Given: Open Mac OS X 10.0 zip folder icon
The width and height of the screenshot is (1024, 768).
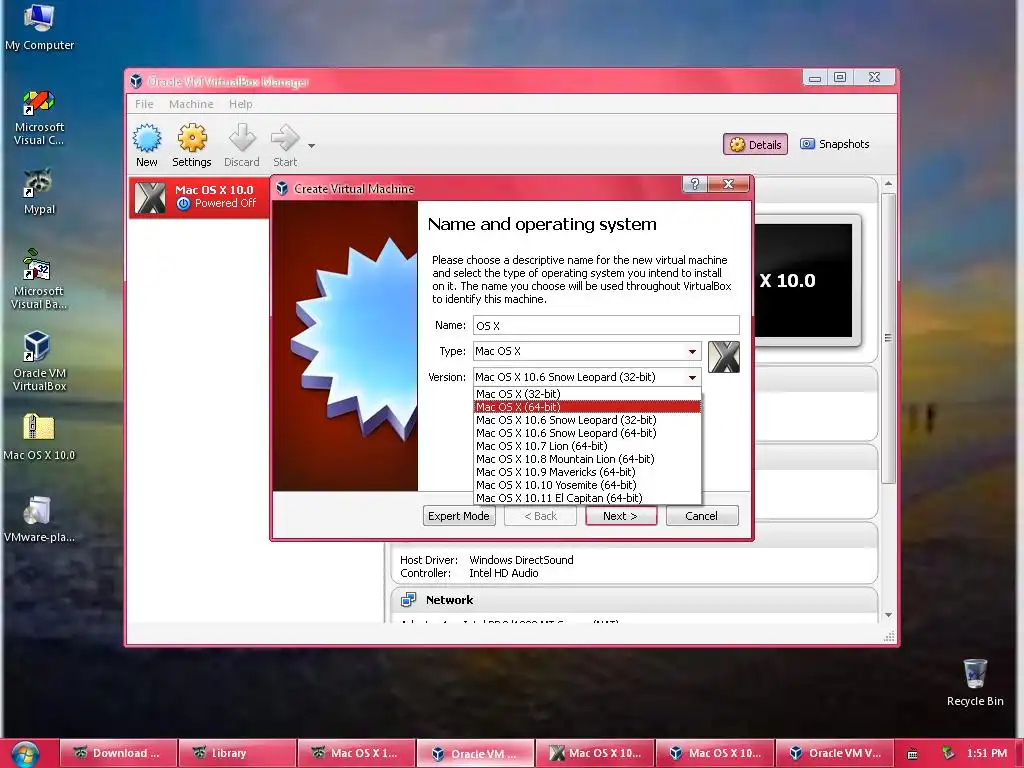Looking at the screenshot, I should 39,436.
